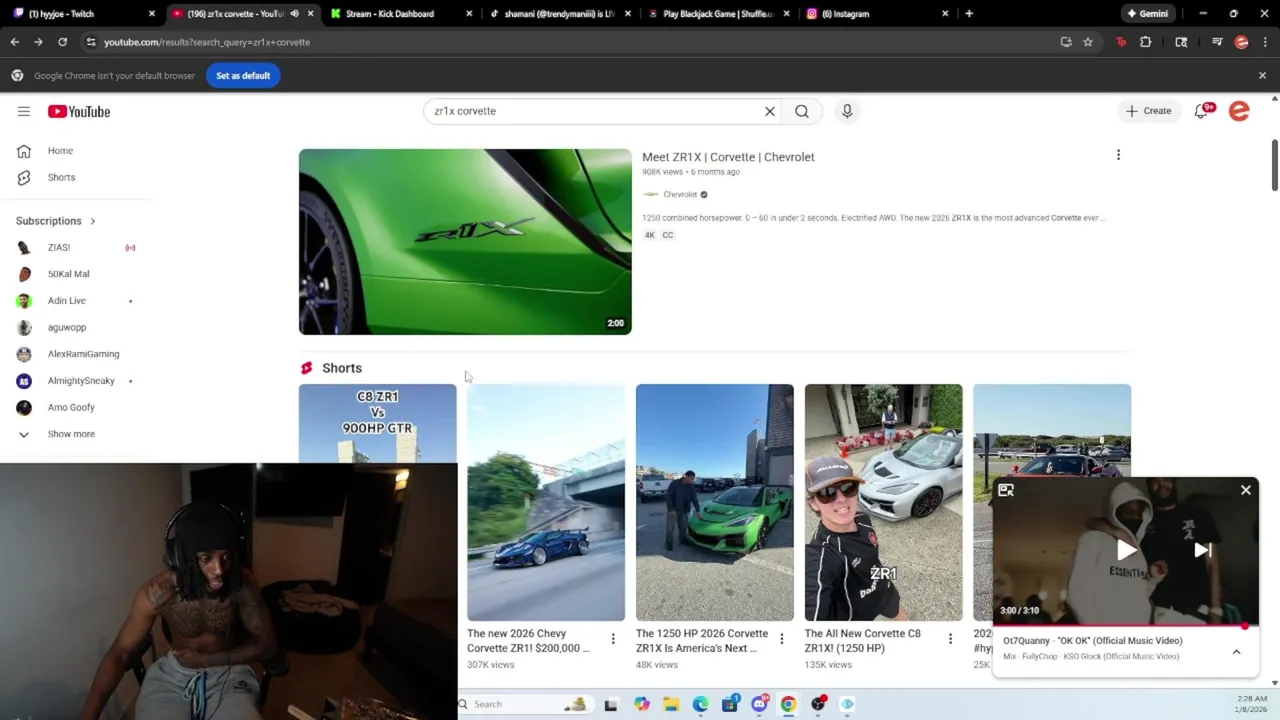Image resolution: width=1280 pixels, height=720 pixels.
Task: Expand the miniplayer to full view
Action: click(x=1006, y=490)
